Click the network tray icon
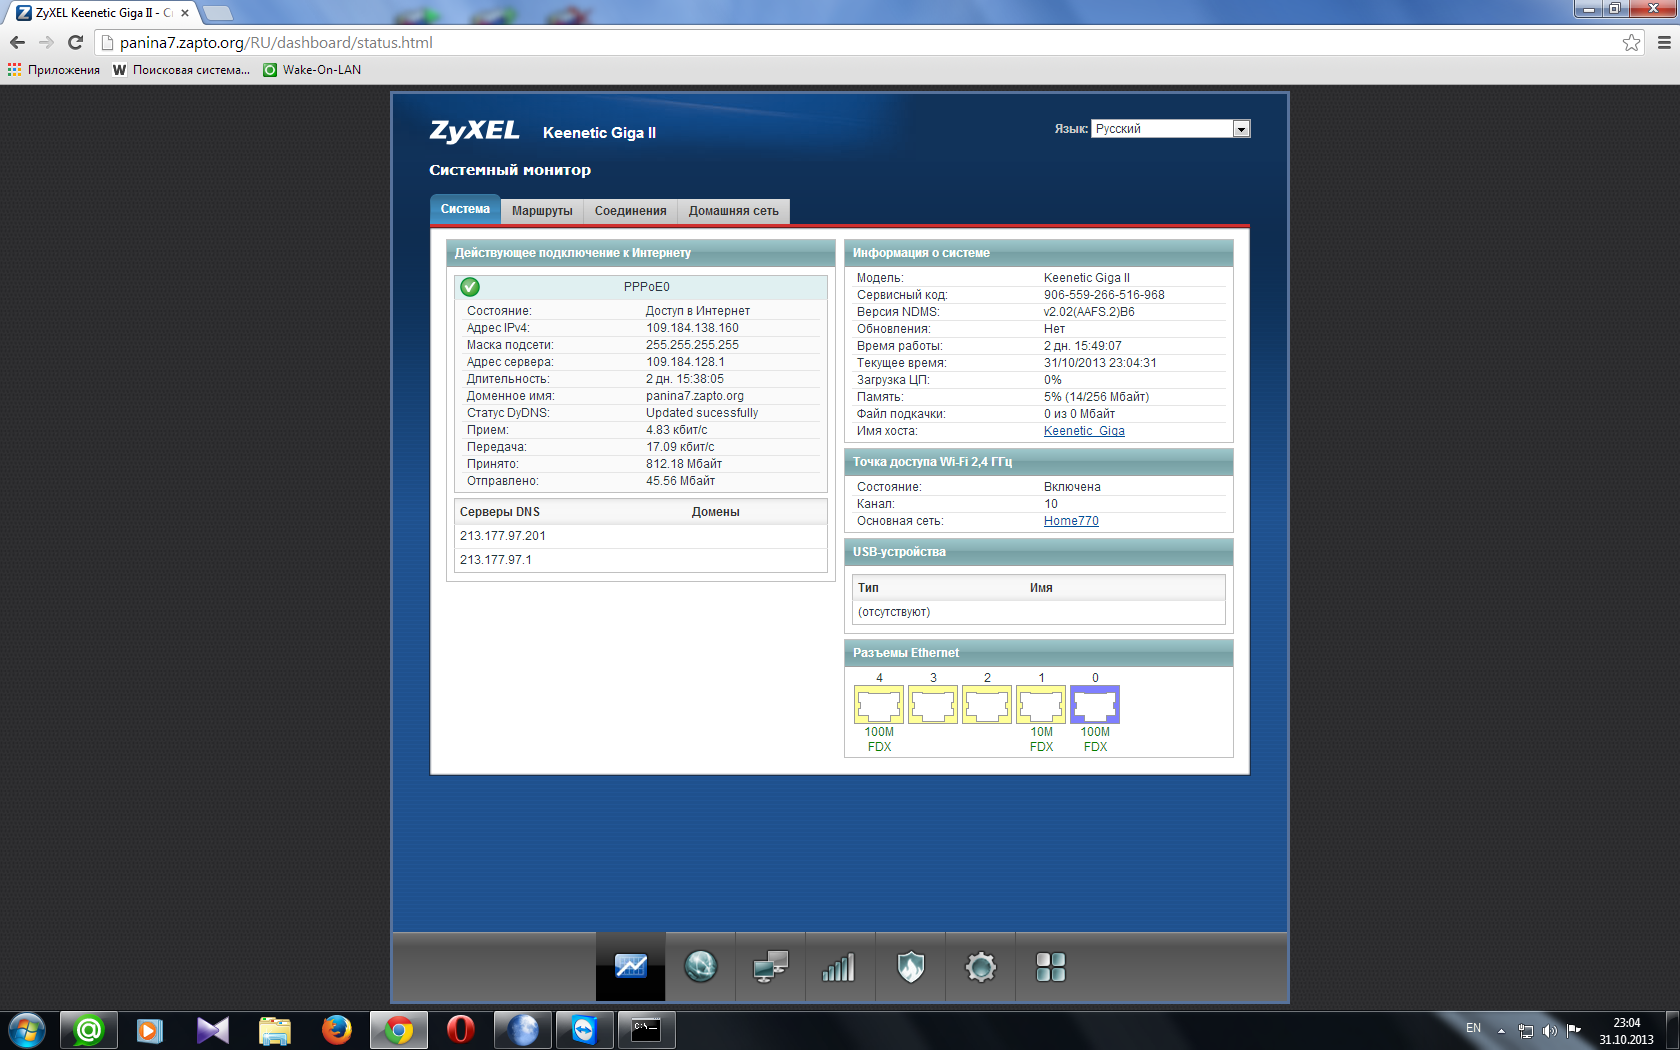Image resolution: width=1680 pixels, height=1050 pixels. point(1526,1031)
